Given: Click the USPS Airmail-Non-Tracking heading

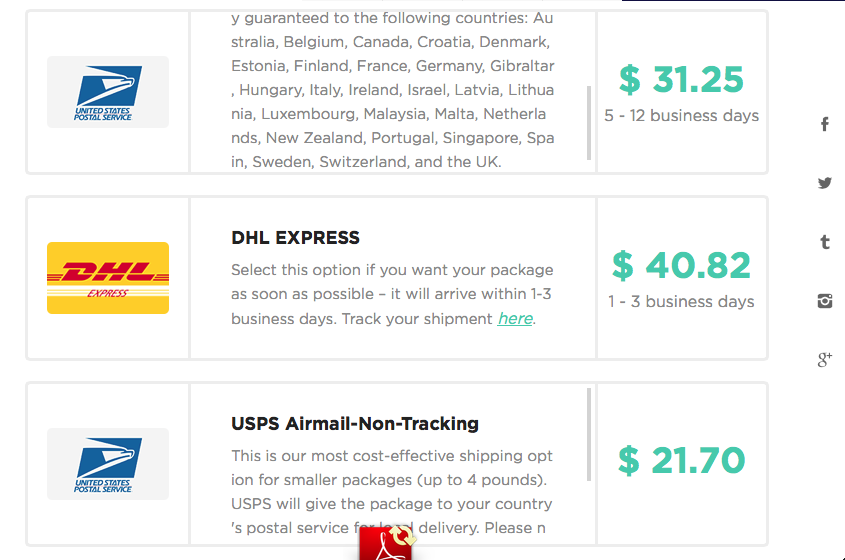Looking at the screenshot, I should coord(355,424).
